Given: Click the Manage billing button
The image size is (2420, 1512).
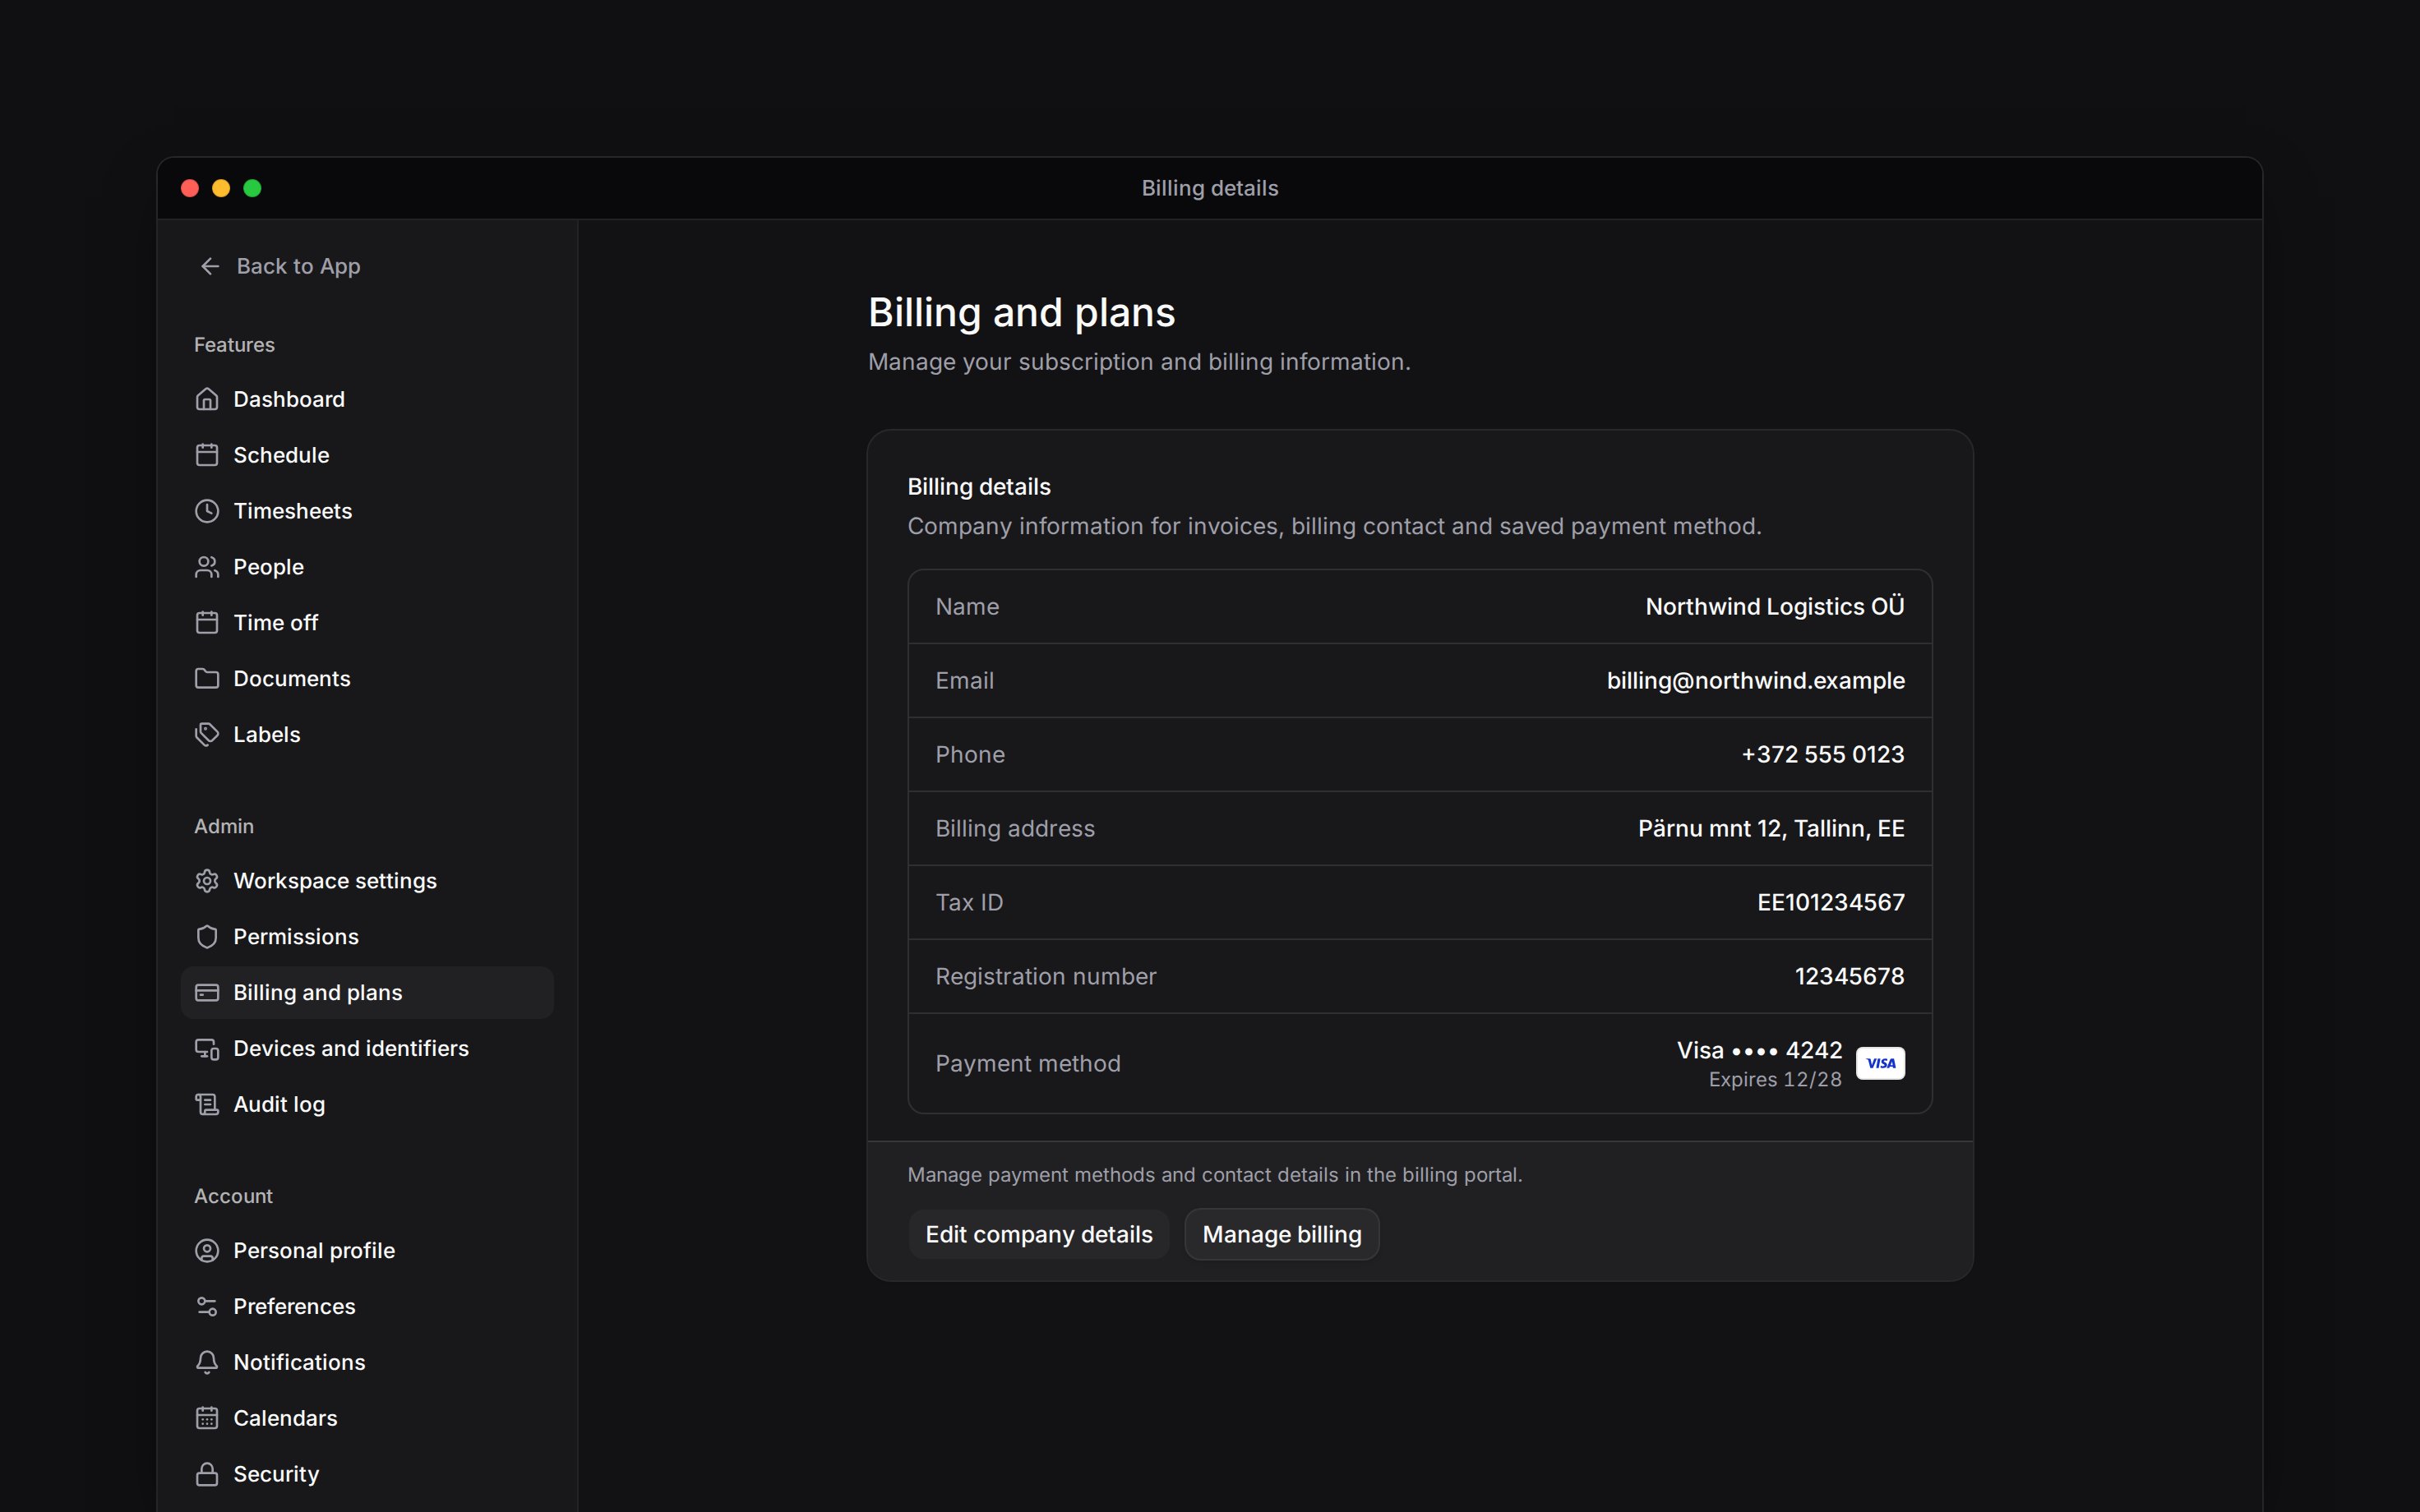Looking at the screenshot, I should point(1282,1234).
